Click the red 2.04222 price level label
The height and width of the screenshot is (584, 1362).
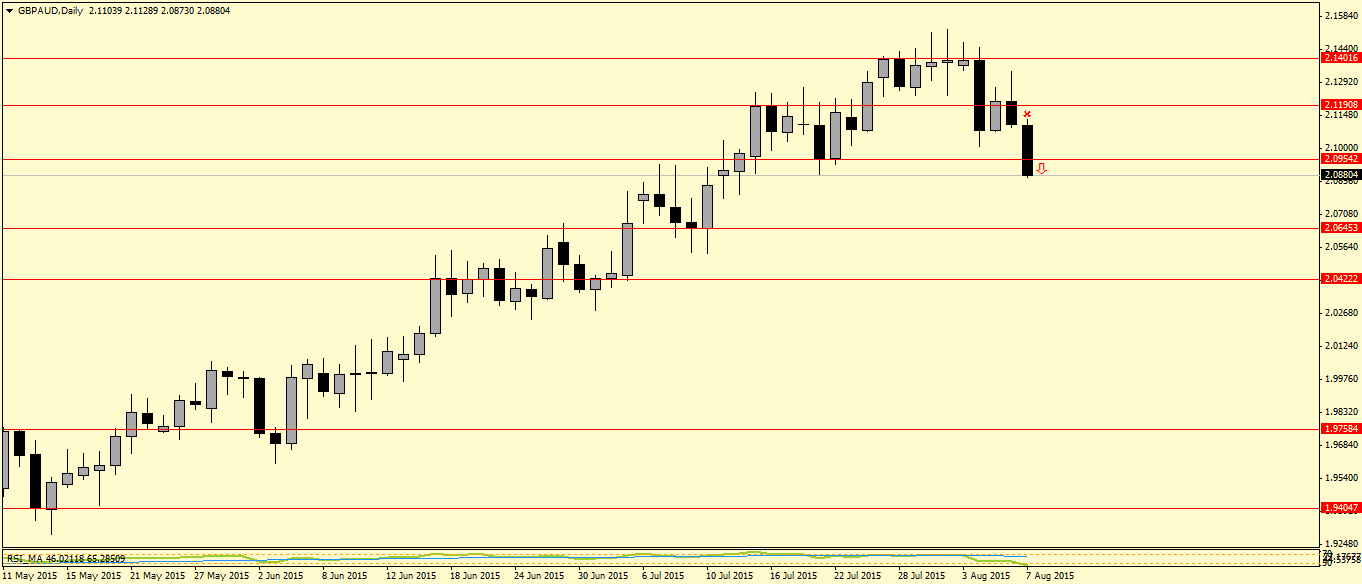point(1340,278)
